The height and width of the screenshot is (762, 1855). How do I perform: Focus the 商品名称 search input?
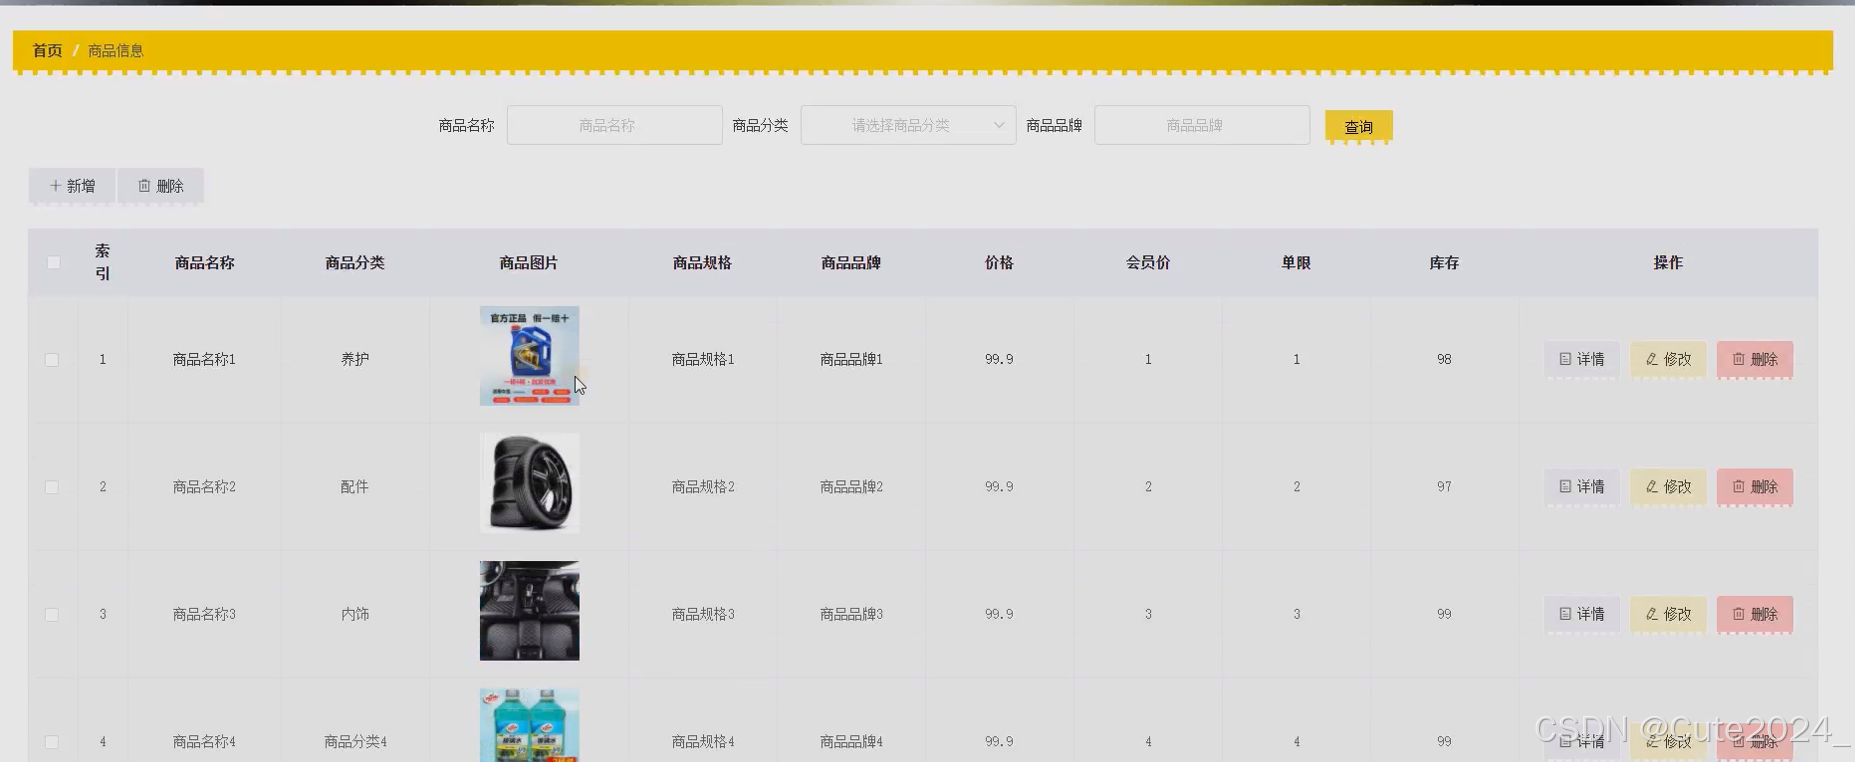tap(614, 125)
